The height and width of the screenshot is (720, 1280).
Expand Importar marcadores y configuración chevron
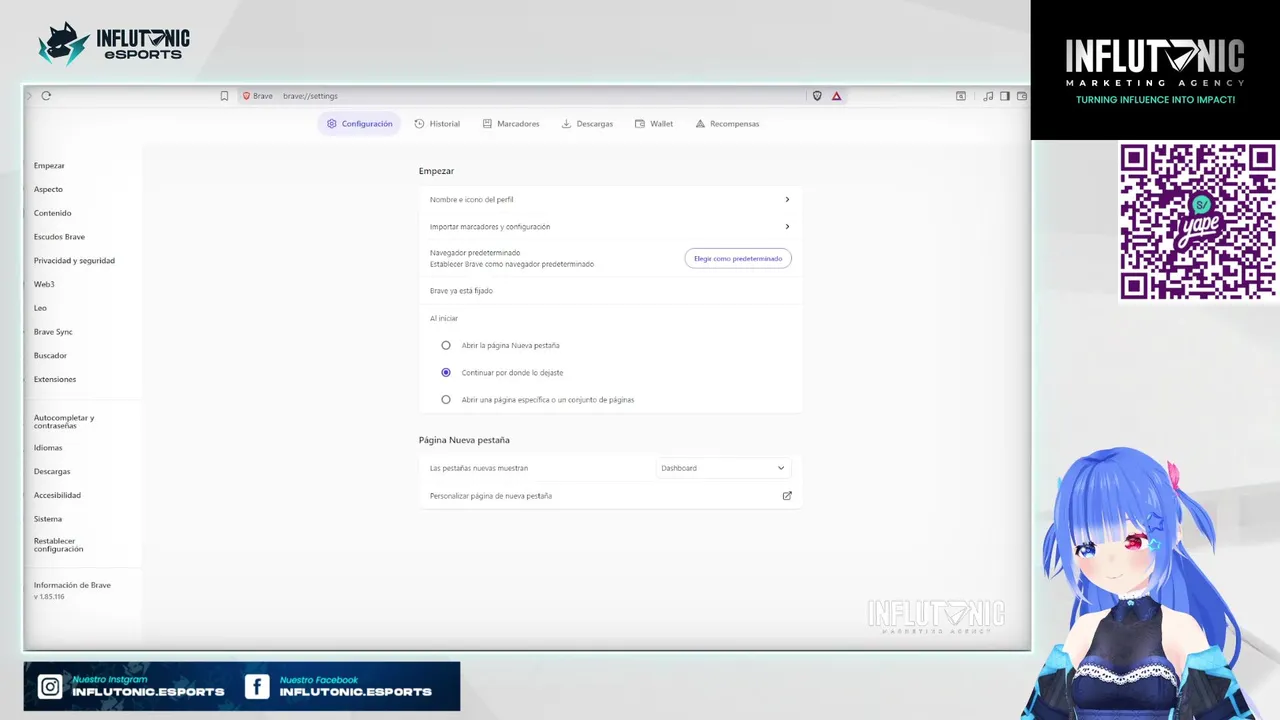pos(787,226)
